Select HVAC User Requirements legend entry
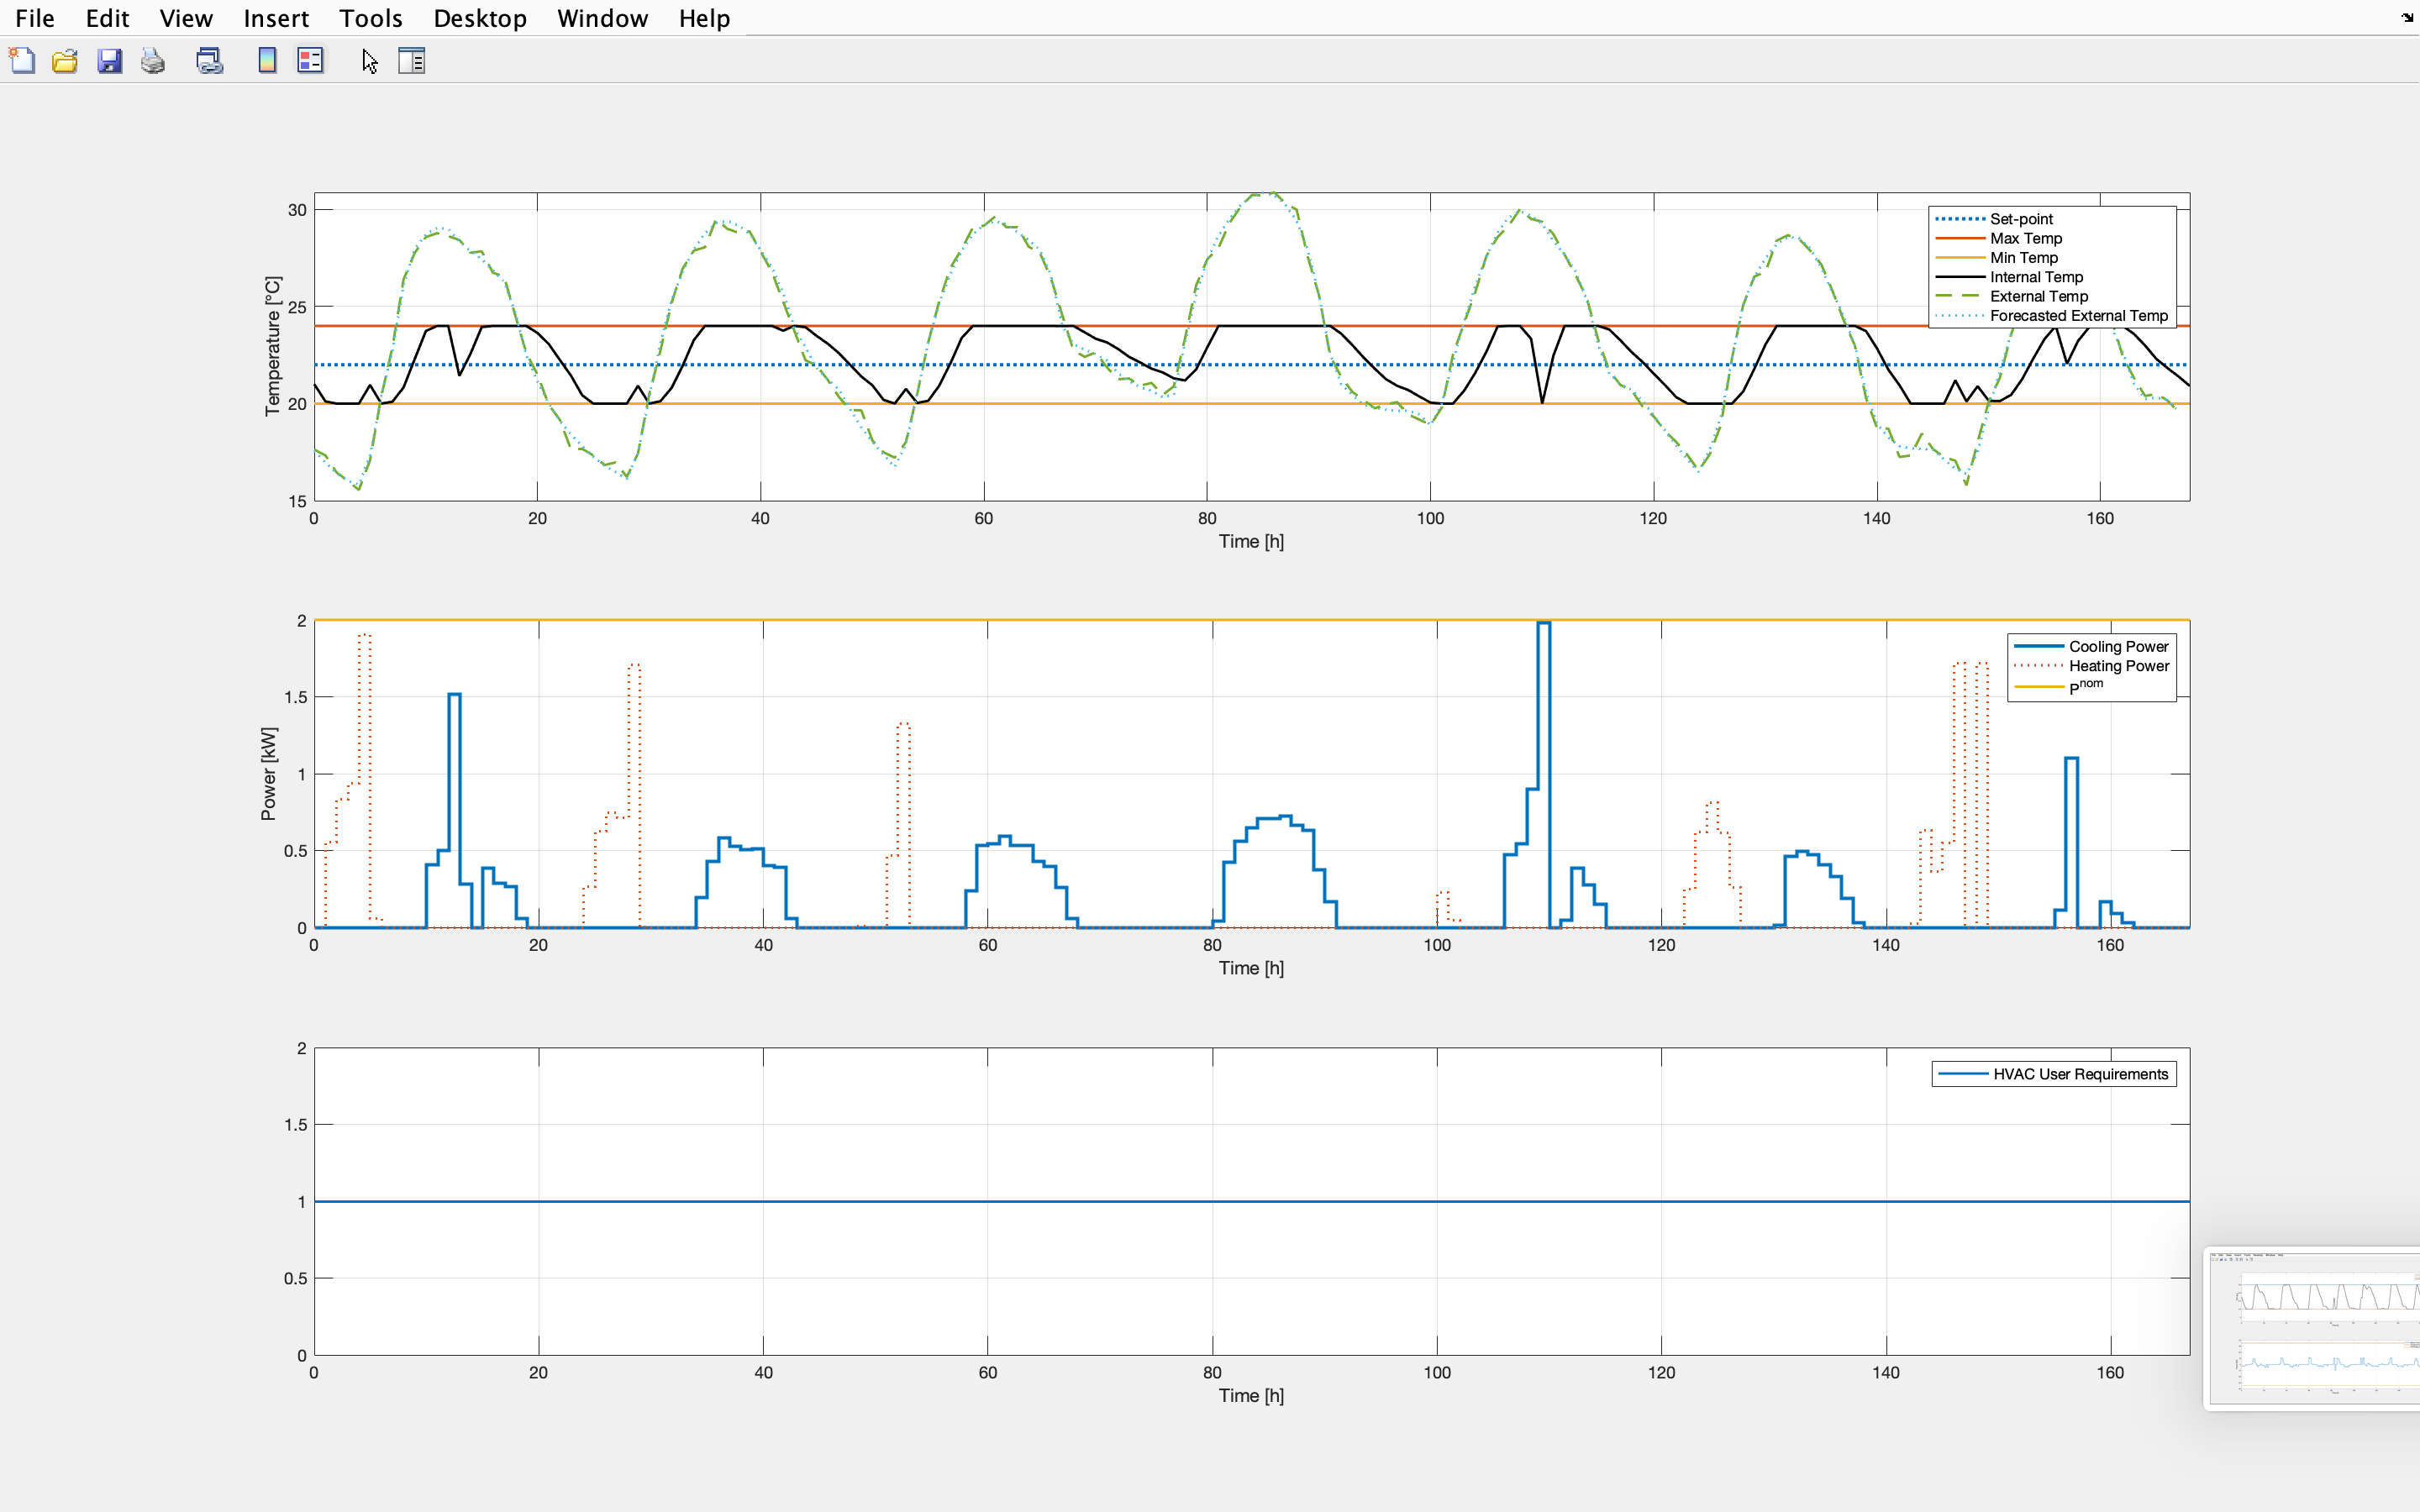Viewport: 2420px width, 1512px height. pyautogui.click(x=2053, y=1074)
